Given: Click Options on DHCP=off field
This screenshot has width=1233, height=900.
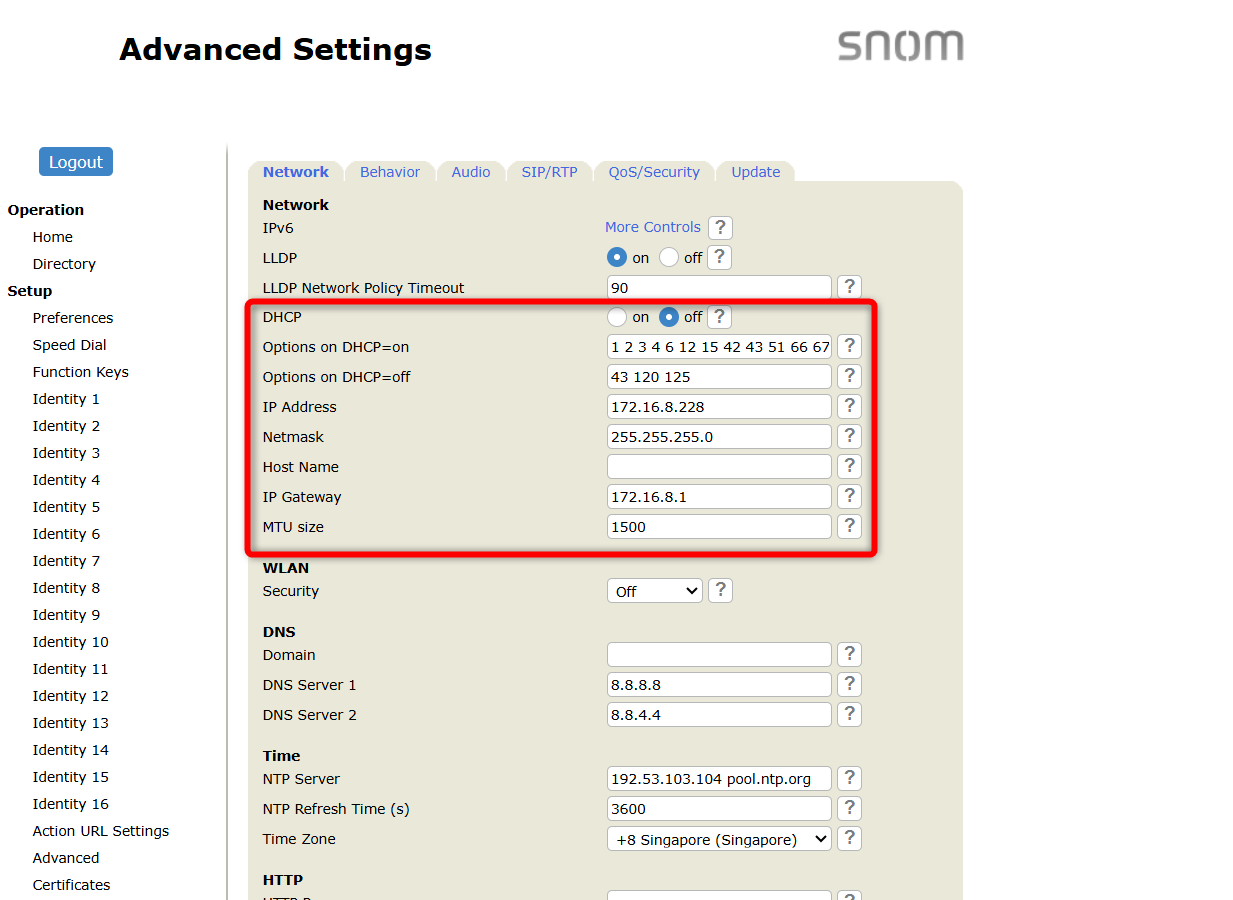Looking at the screenshot, I should click(719, 377).
